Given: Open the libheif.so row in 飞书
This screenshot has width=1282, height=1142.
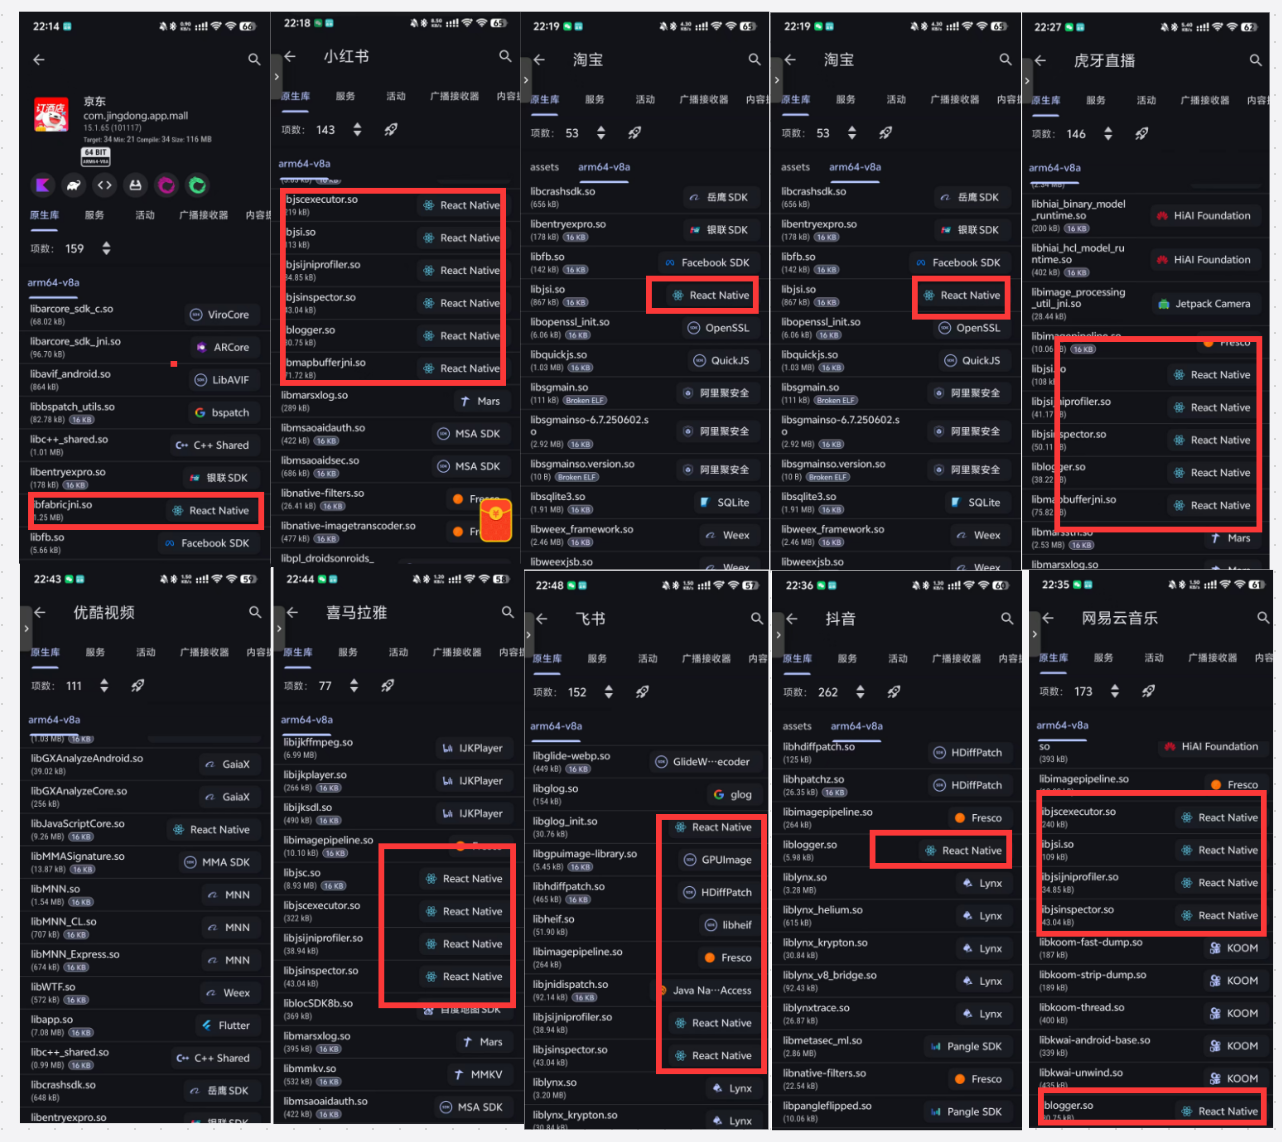Looking at the screenshot, I should tap(645, 925).
